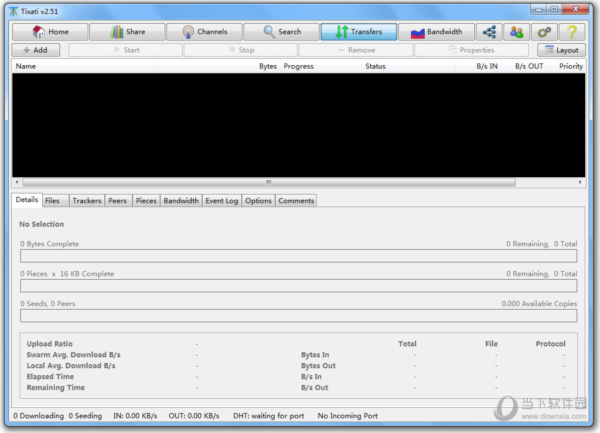Switch to the lower Bandwidth tab
The image size is (600, 433).
click(181, 201)
